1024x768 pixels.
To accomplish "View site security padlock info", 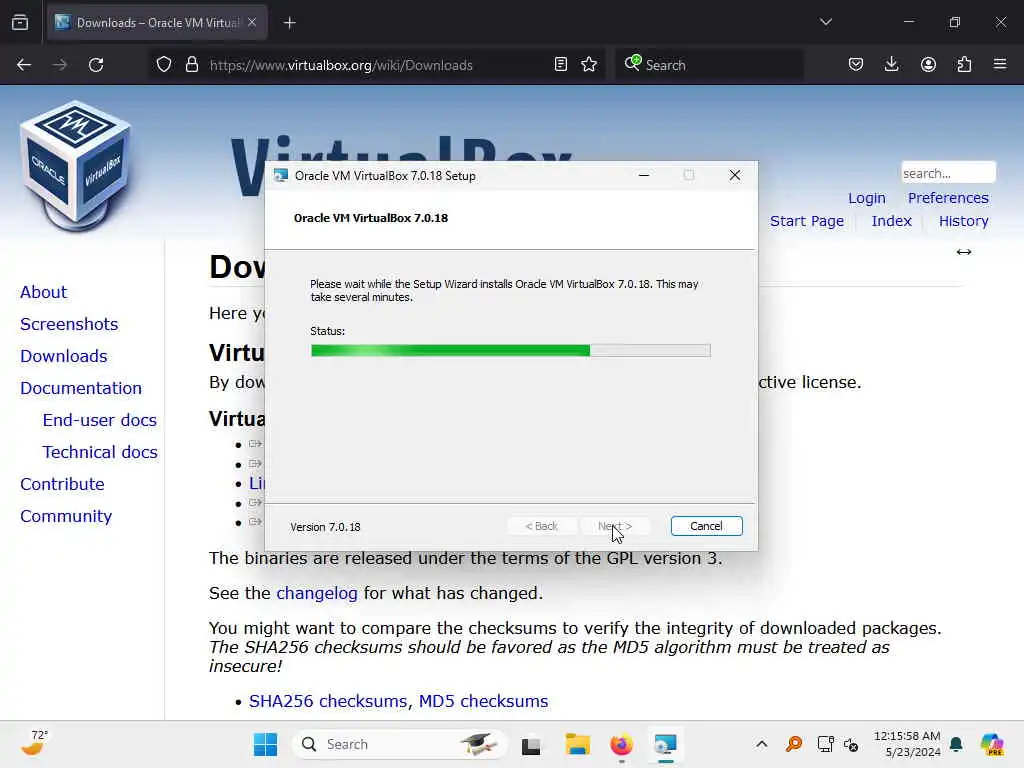I will click(x=191, y=65).
